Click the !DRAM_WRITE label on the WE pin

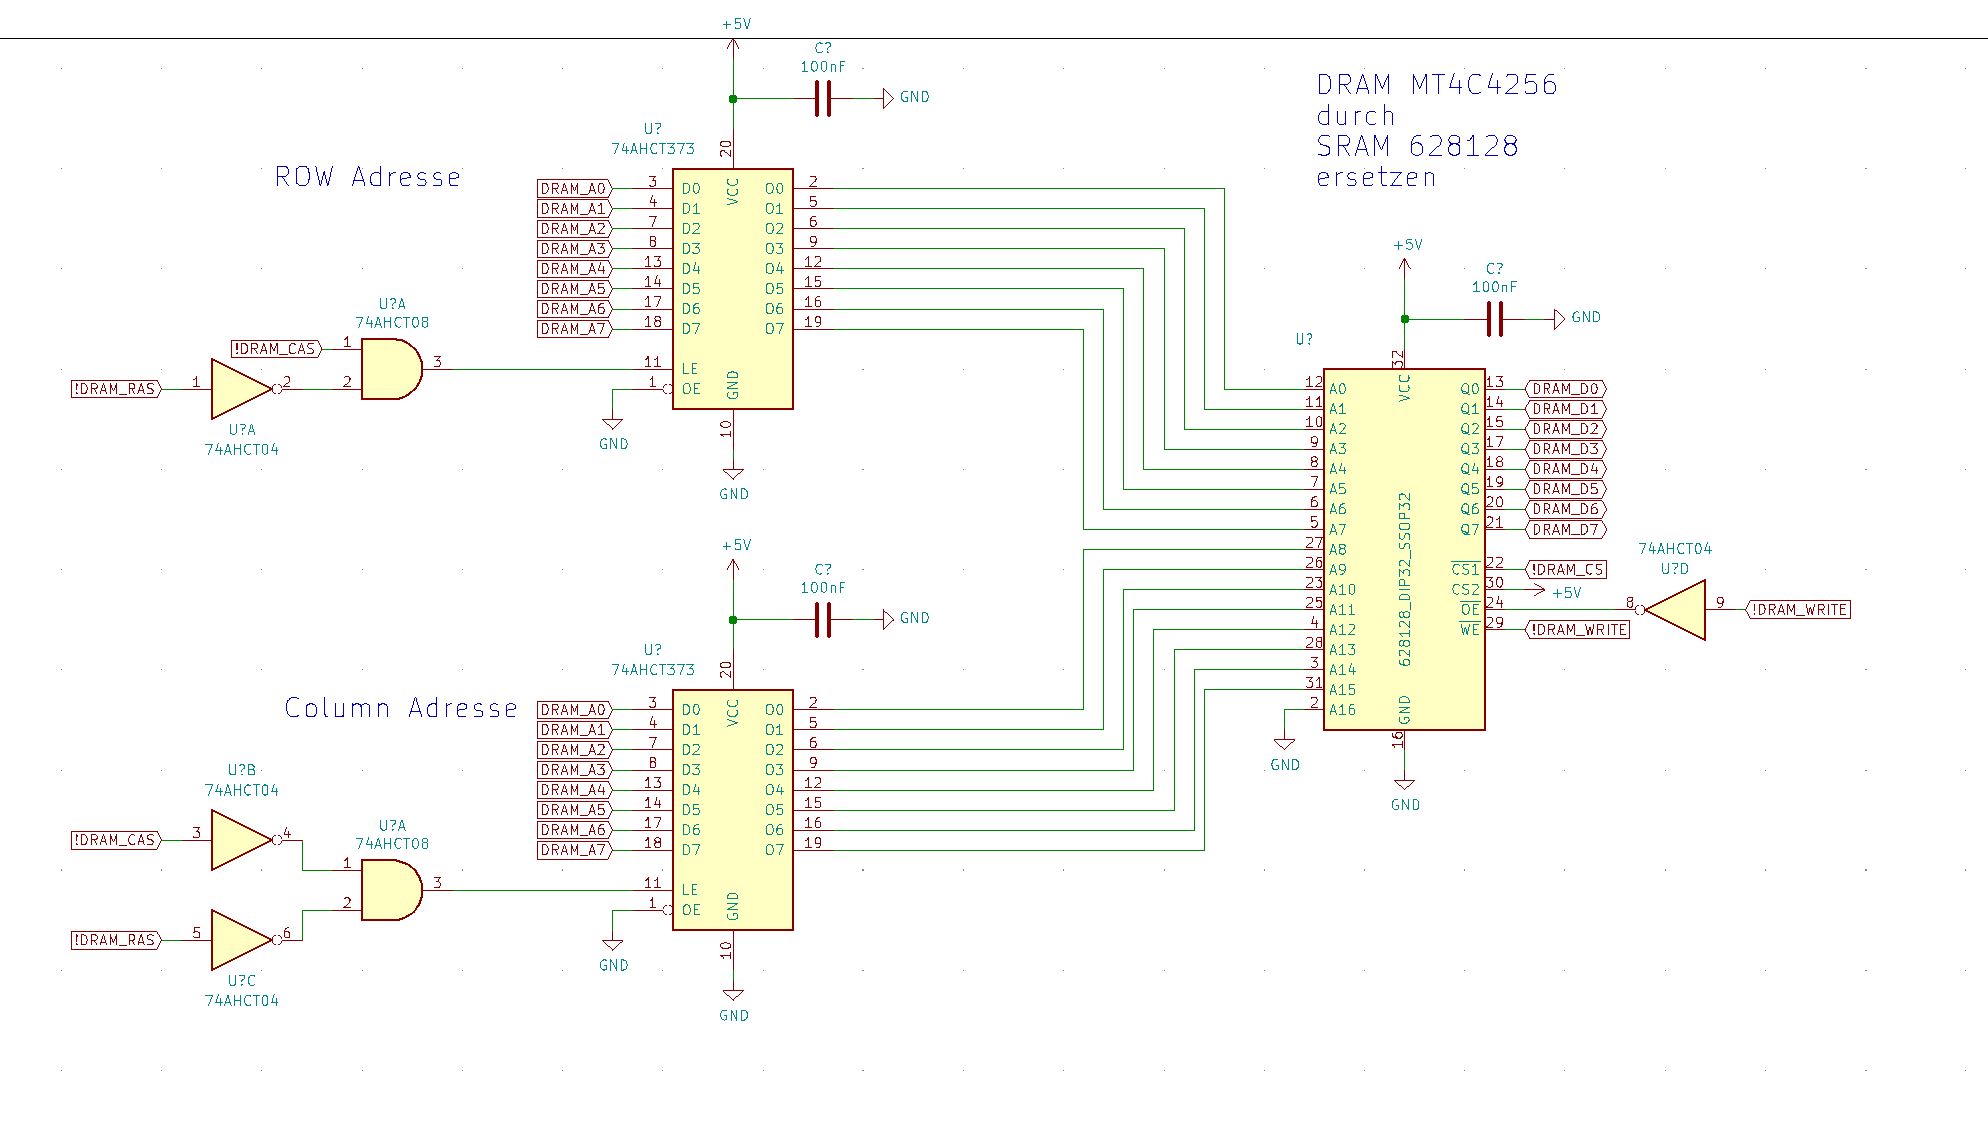[1579, 630]
